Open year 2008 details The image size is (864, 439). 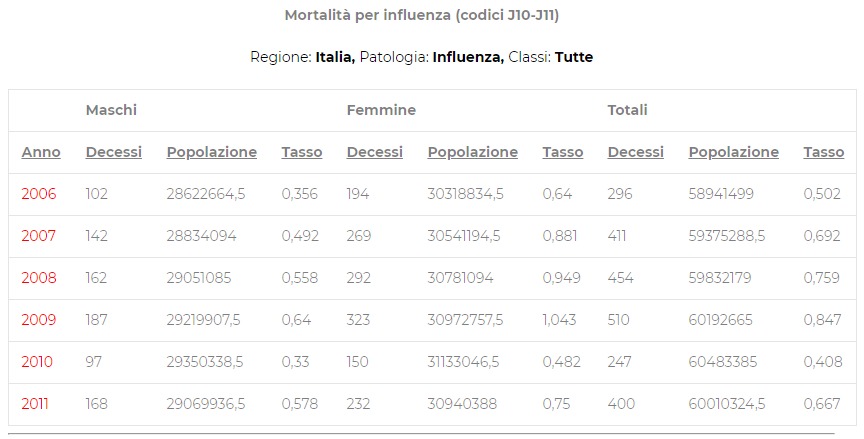(39, 278)
